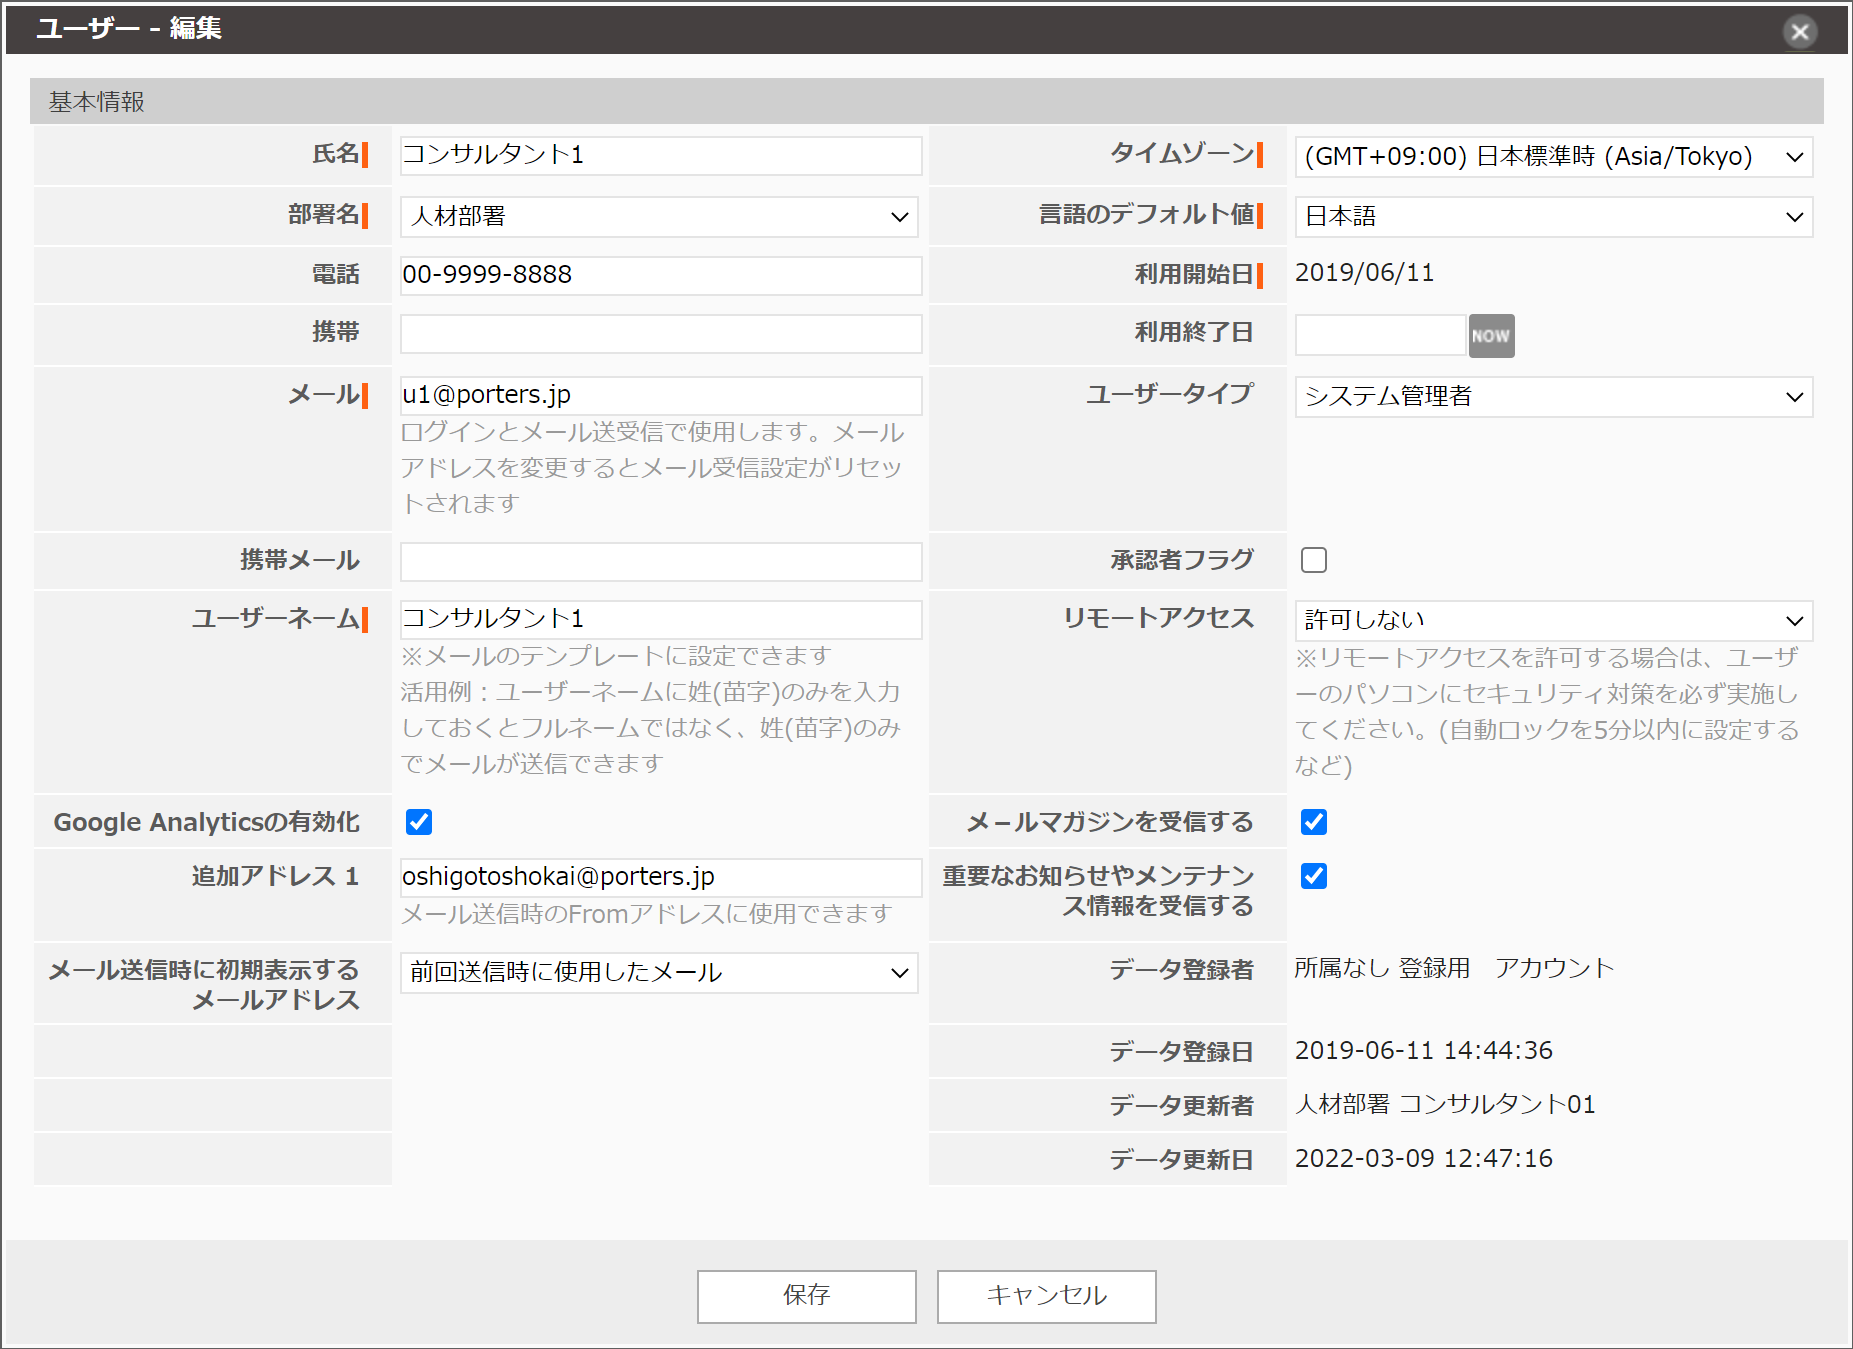Click the empty 携帯 input field
1853x1349 pixels.
(x=658, y=333)
